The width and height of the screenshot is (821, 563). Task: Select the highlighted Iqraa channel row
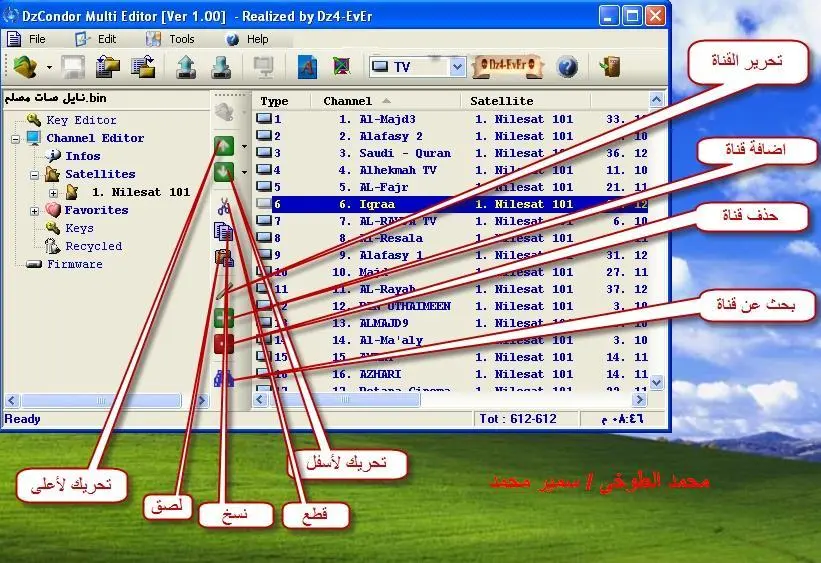pos(451,204)
